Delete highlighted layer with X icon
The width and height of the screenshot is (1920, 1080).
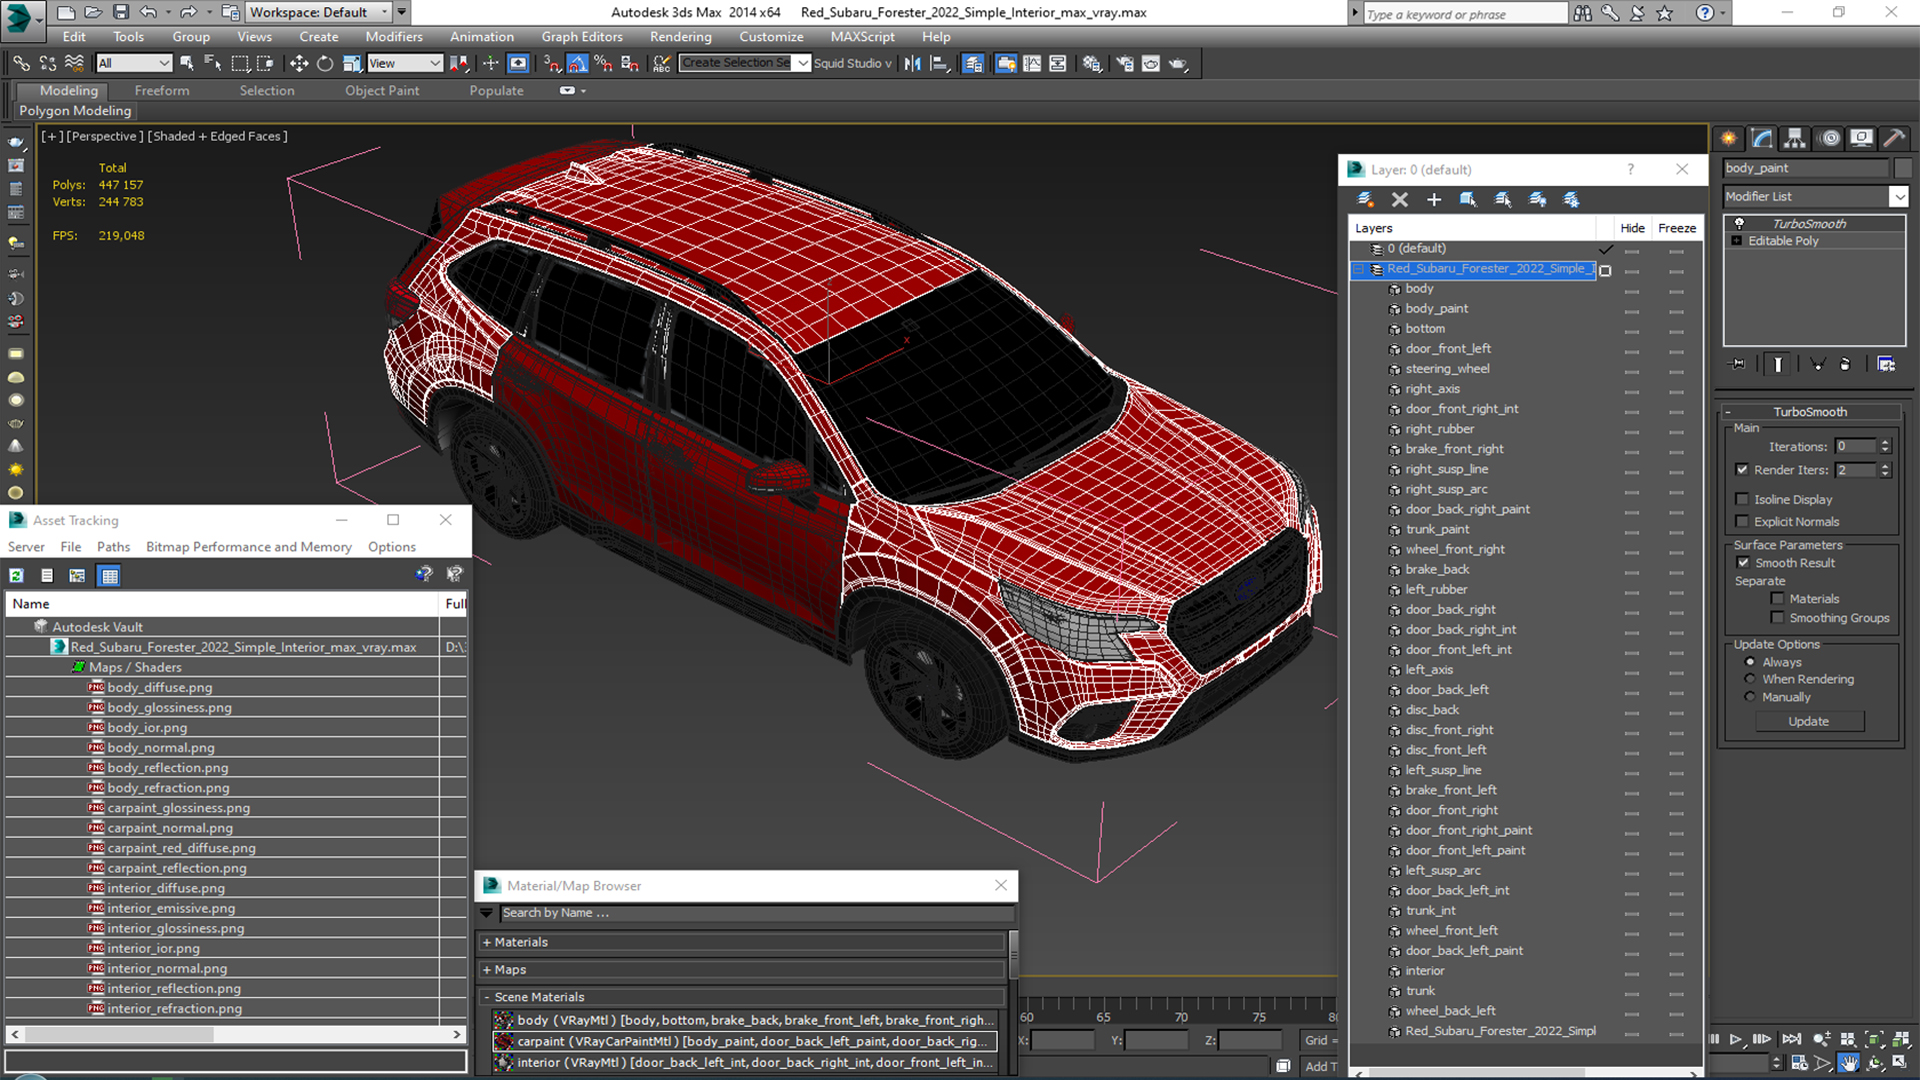1400,200
